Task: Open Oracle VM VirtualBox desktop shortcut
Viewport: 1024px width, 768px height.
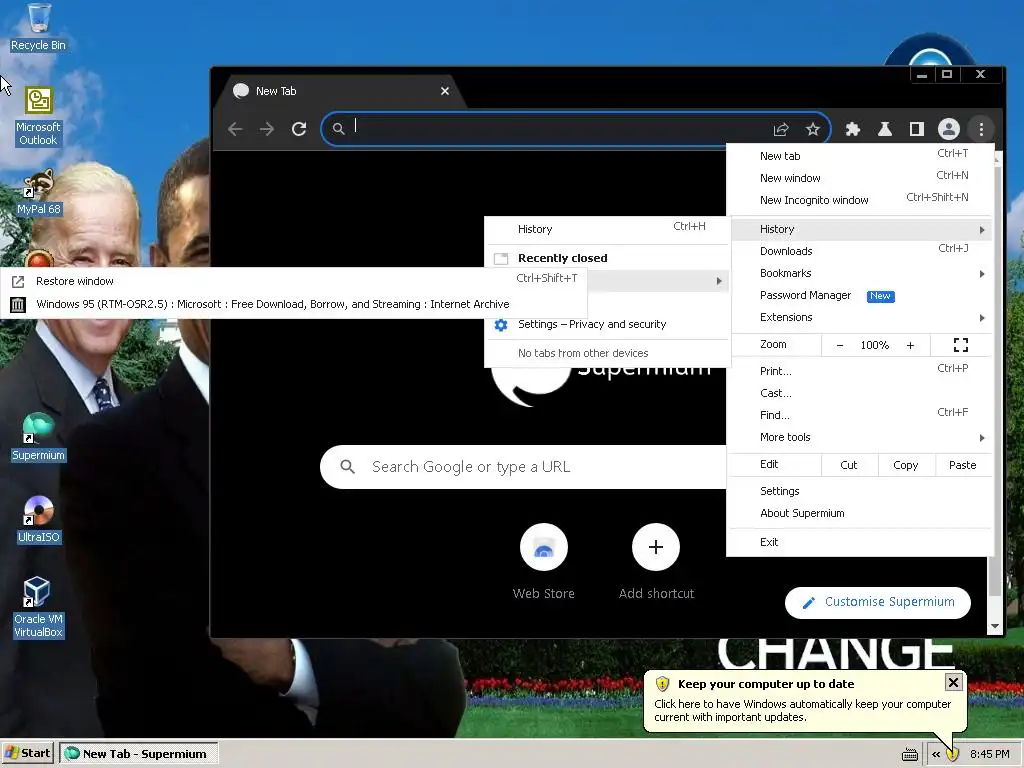Action: [38, 607]
